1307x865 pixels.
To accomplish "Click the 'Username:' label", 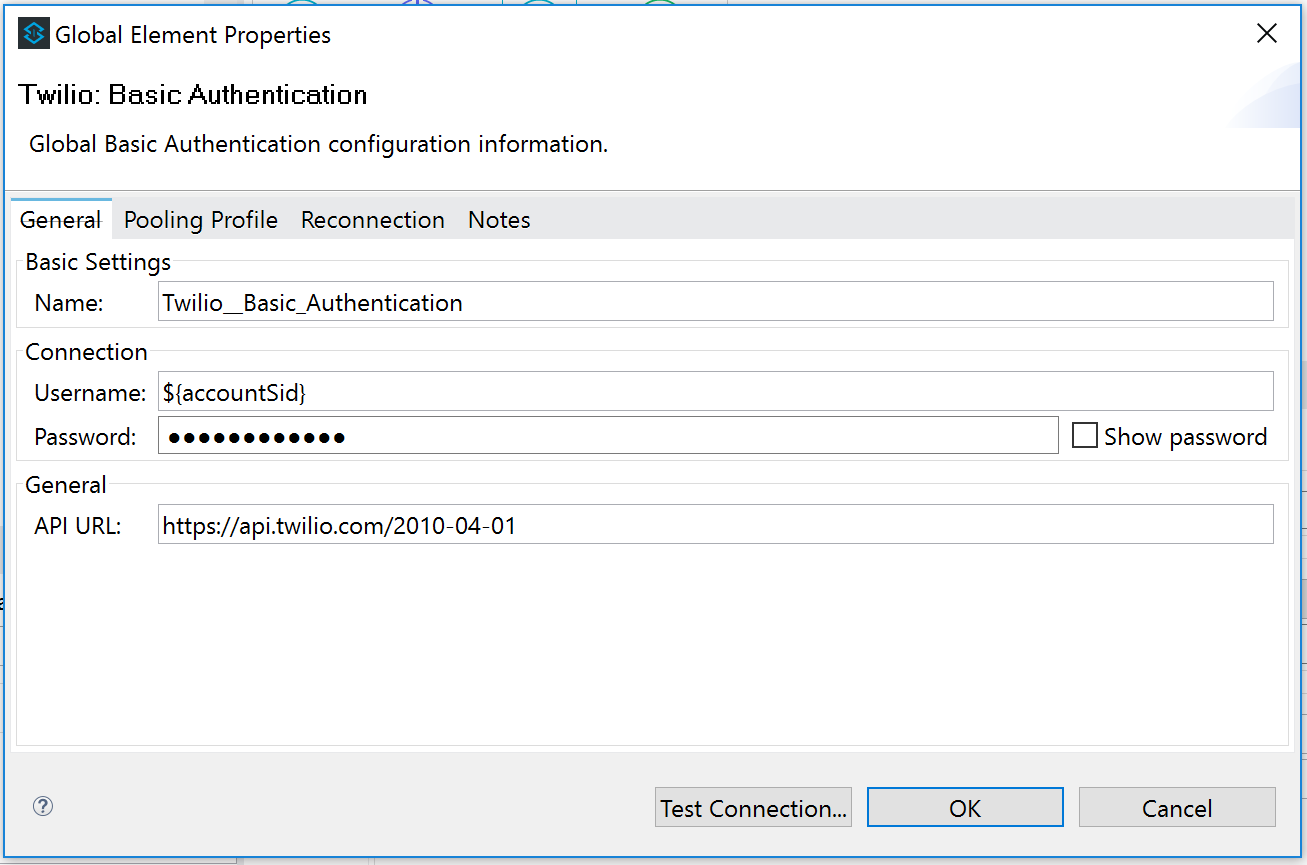I will coord(90,393).
